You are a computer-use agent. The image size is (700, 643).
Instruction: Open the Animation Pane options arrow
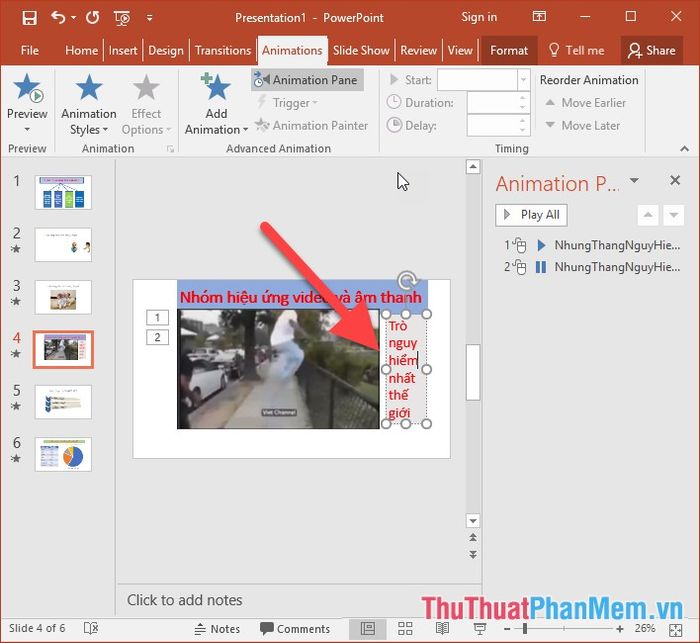pos(634,180)
